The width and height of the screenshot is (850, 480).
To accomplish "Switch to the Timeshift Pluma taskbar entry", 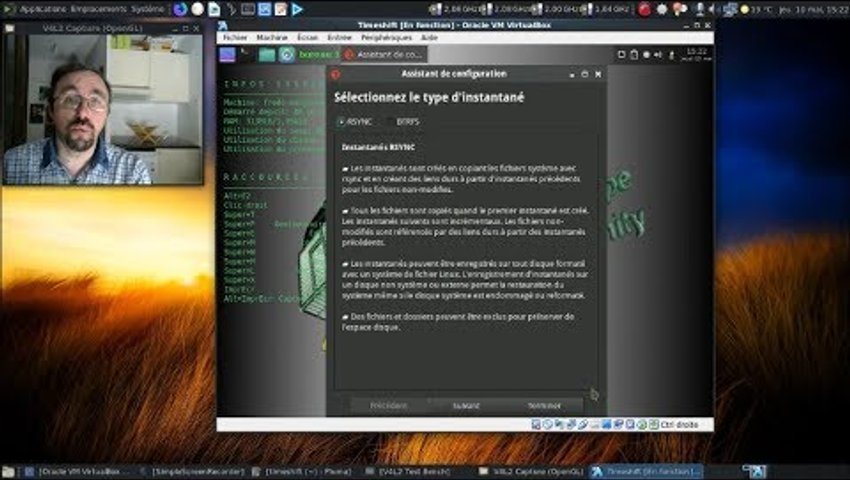I will pos(302,471).
